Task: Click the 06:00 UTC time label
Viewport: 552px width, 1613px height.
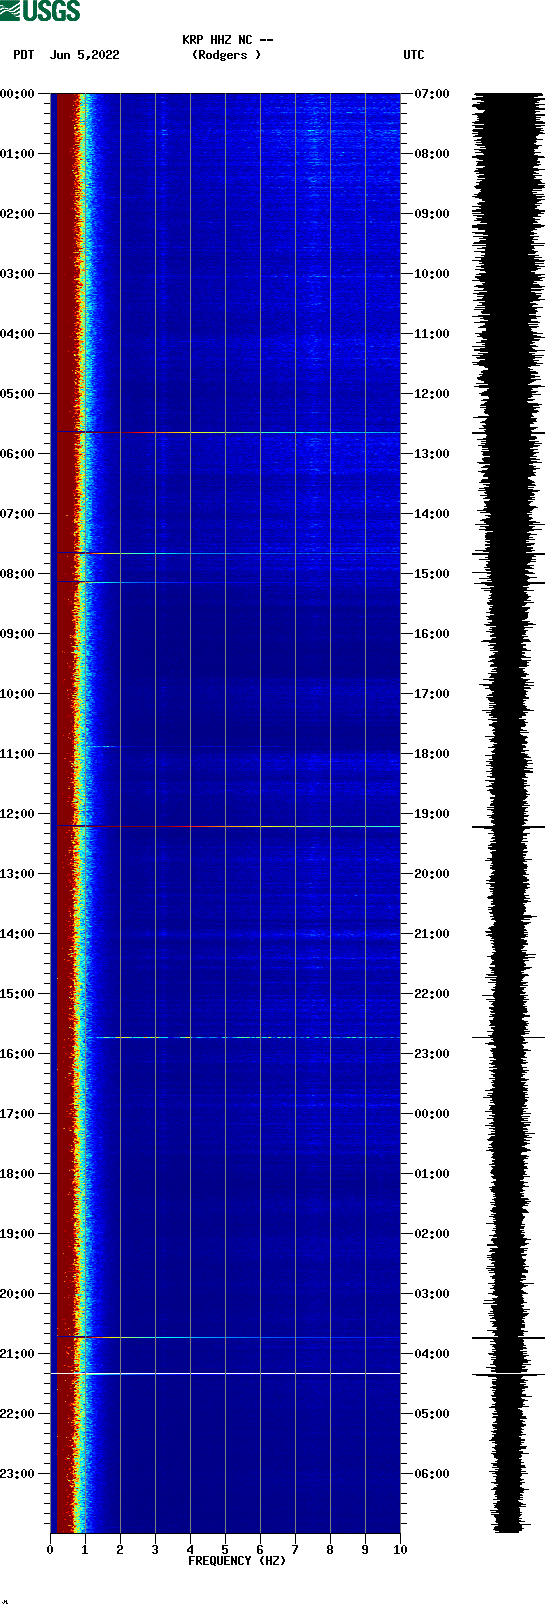Action: pos(432,1474)
